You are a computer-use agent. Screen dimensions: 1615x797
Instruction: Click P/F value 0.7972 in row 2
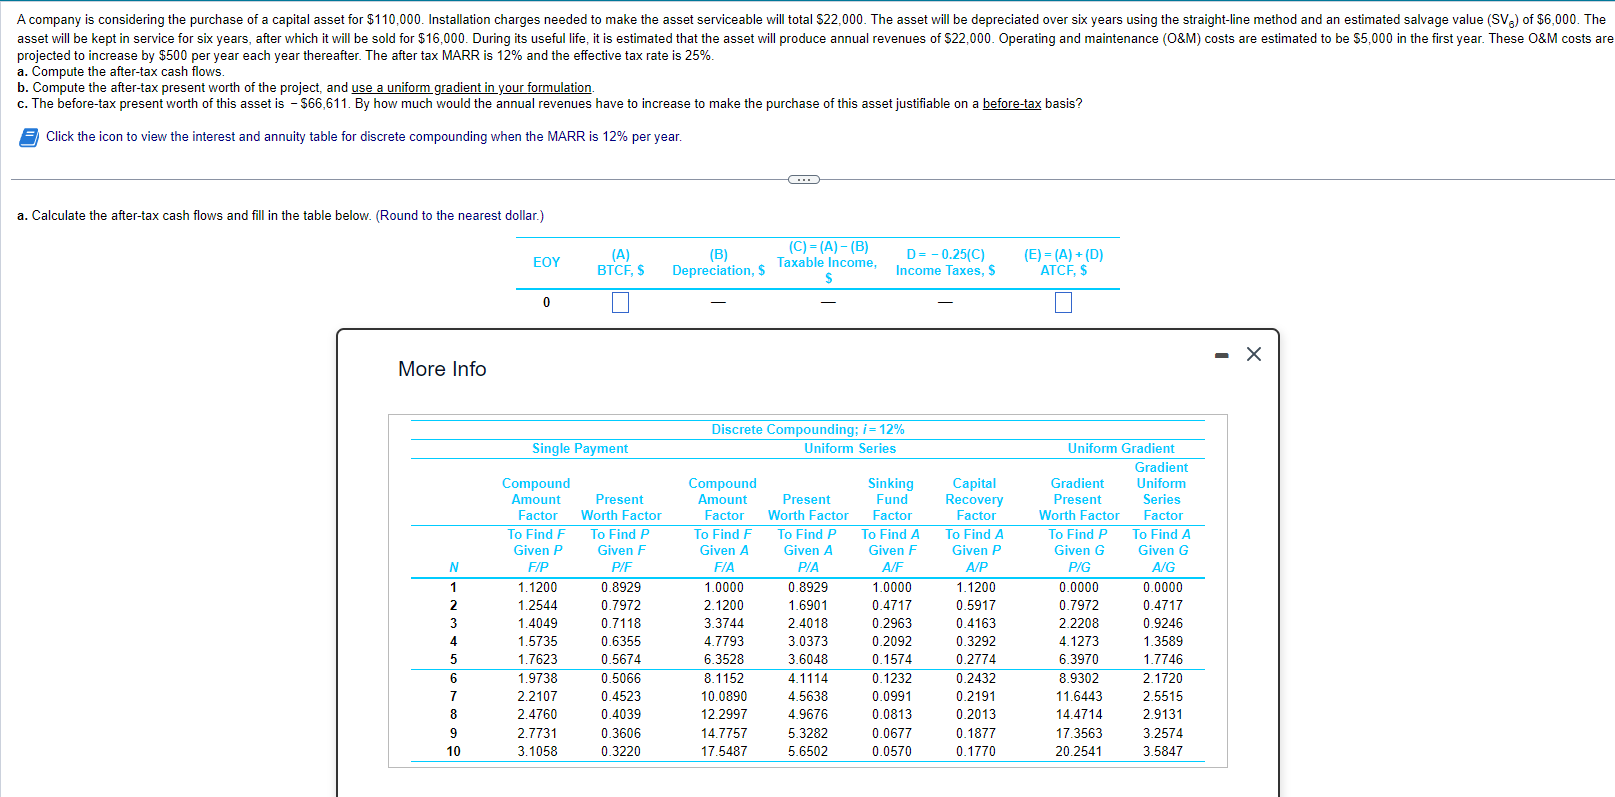pyautogui.click(x=621, y=605)
